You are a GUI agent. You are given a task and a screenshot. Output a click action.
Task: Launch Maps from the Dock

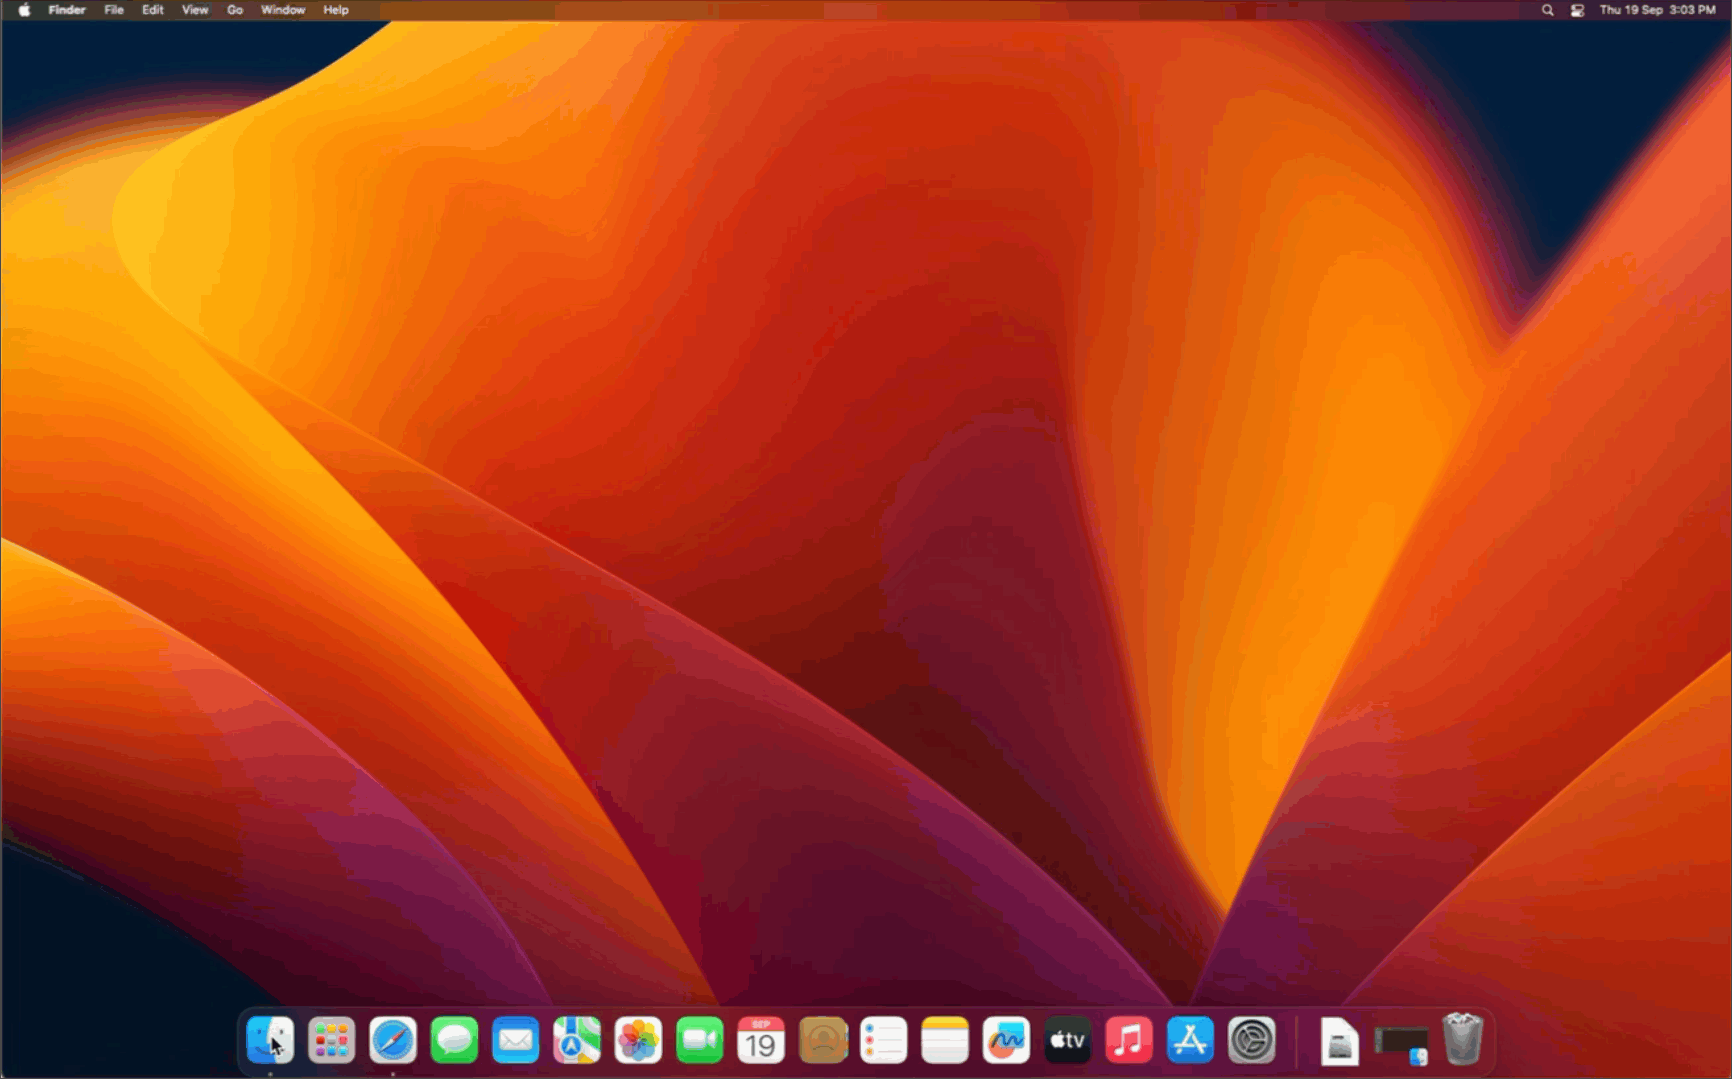[577, 1041]
